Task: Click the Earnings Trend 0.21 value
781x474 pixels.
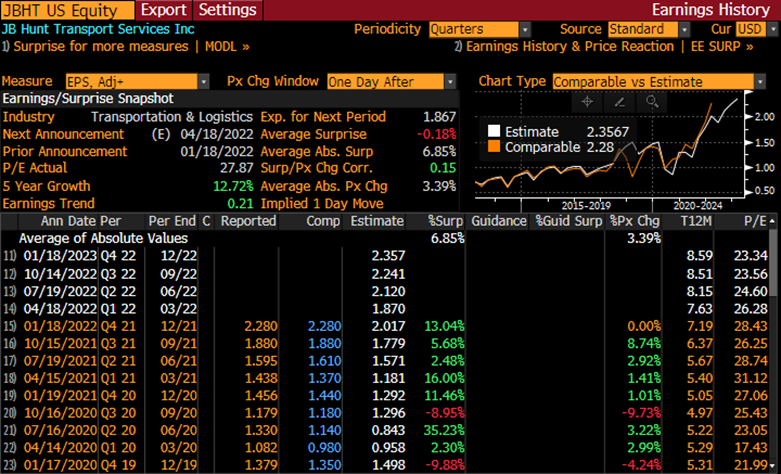Action: [240, 204]
